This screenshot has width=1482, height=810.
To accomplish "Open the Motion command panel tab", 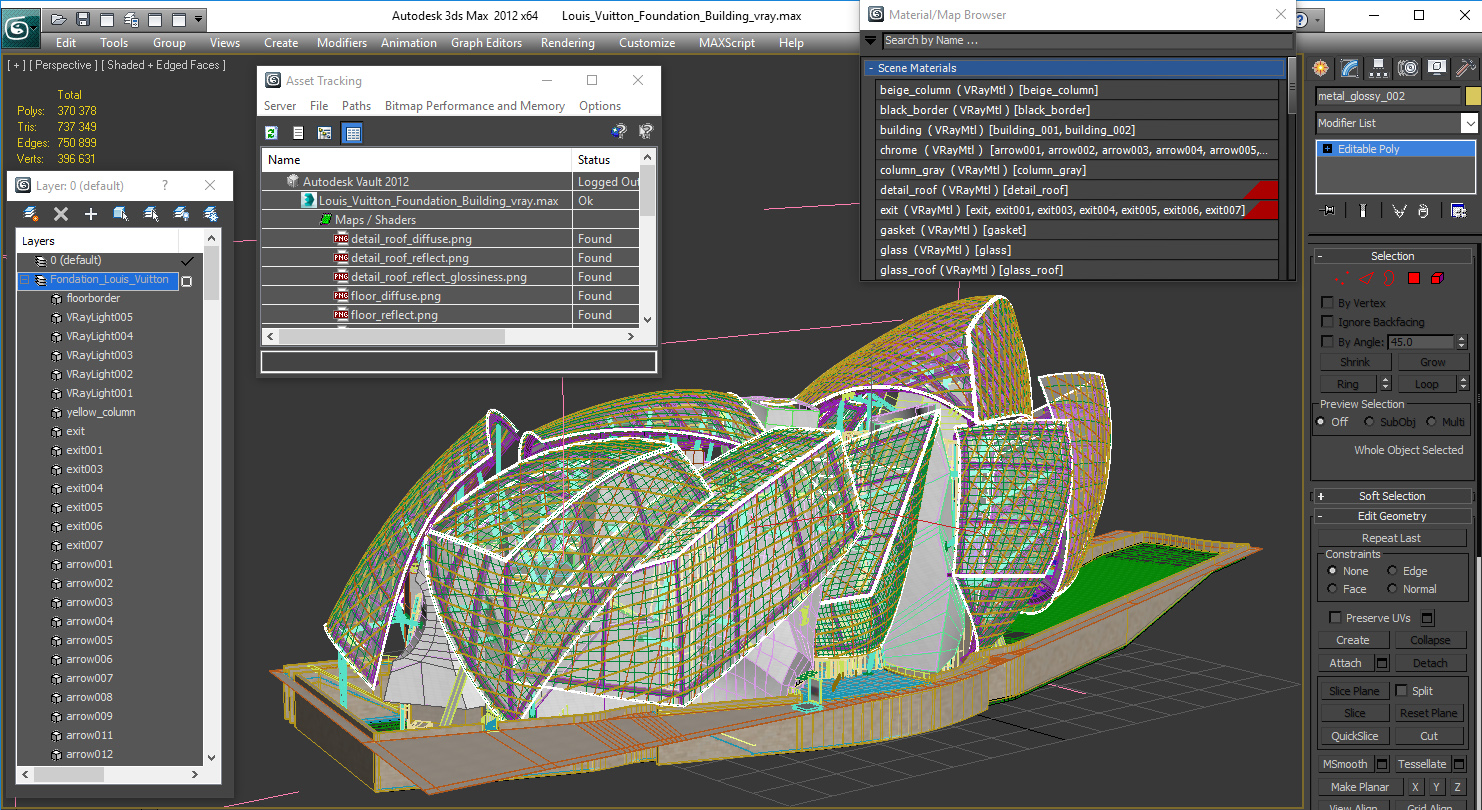I will tap(1408, 68).
